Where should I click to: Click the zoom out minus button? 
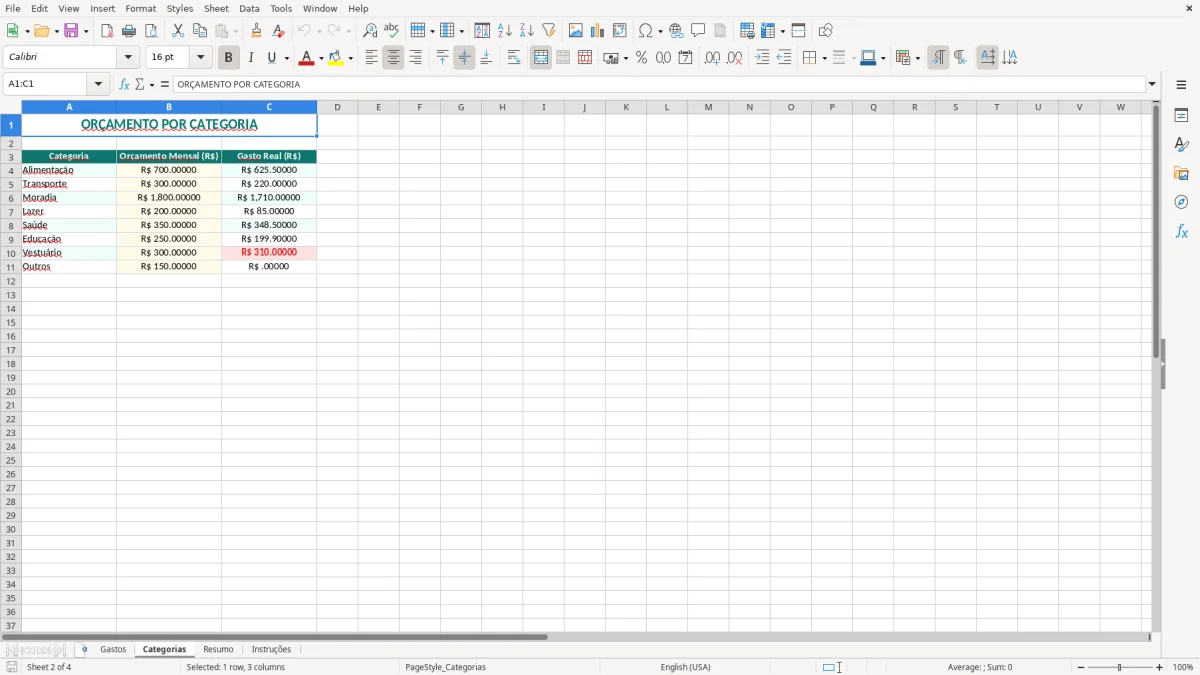tap(1081, 667)
